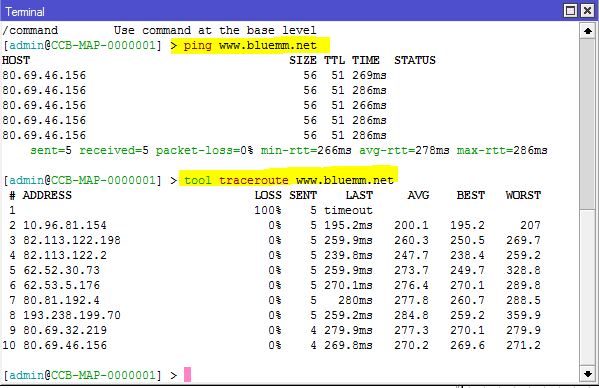Click the 'HOST' column header in ping output
The height and width of the screenshot is (388, 599).
(x=16, y=60)
